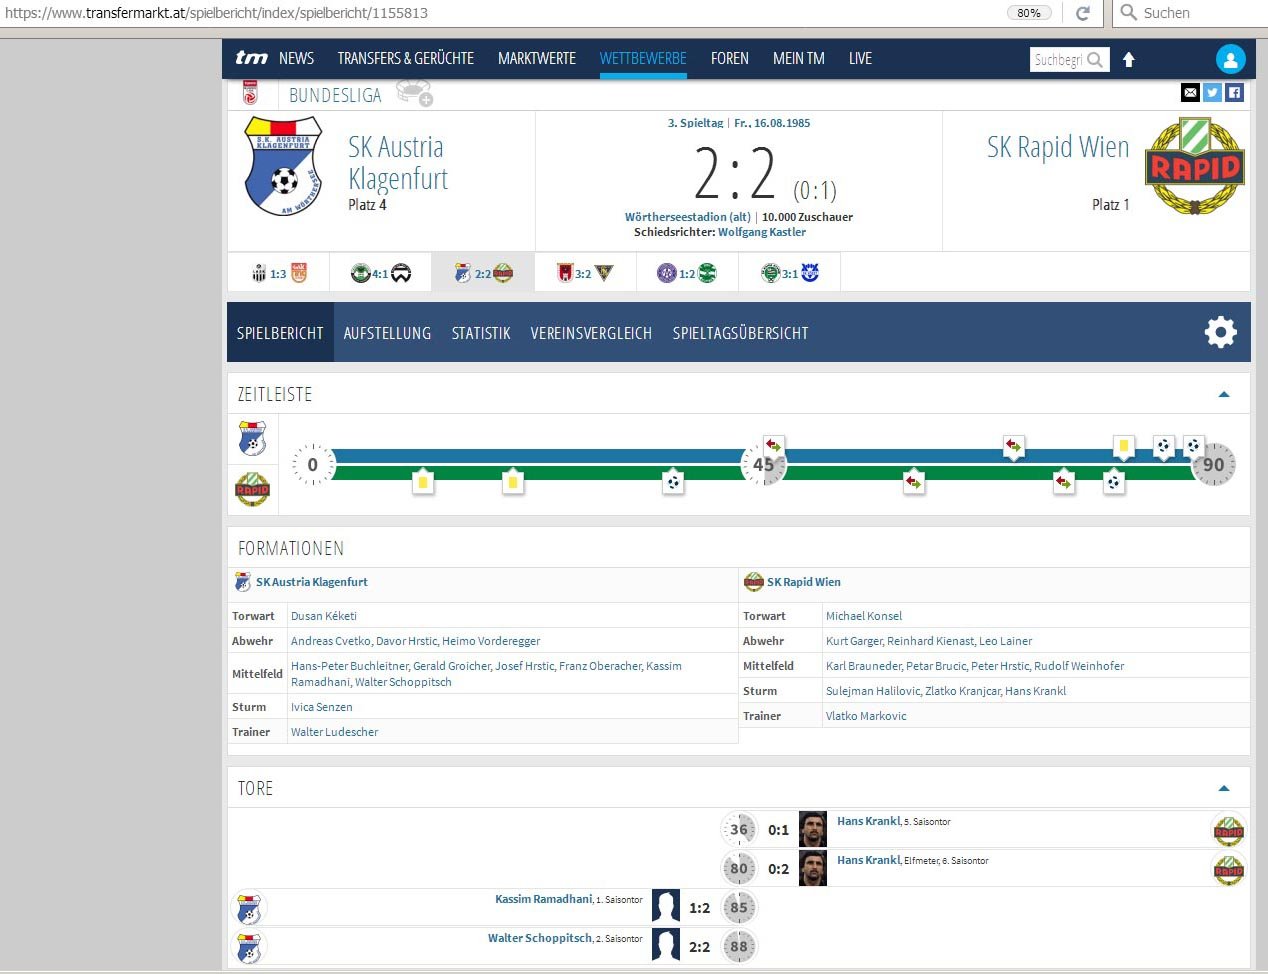Share the match report on Facebook
The image size is (1268, 974).
1234,93
